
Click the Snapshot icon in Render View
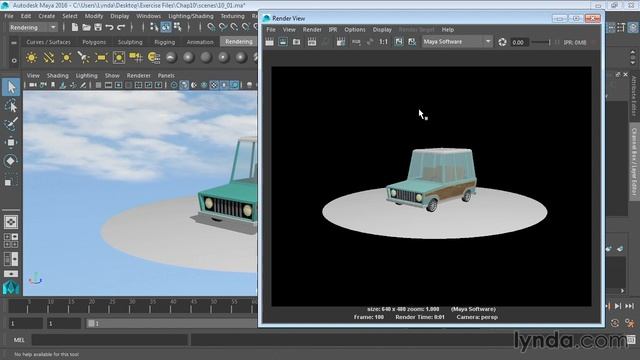pyautogui.click(x=297, y=42)
